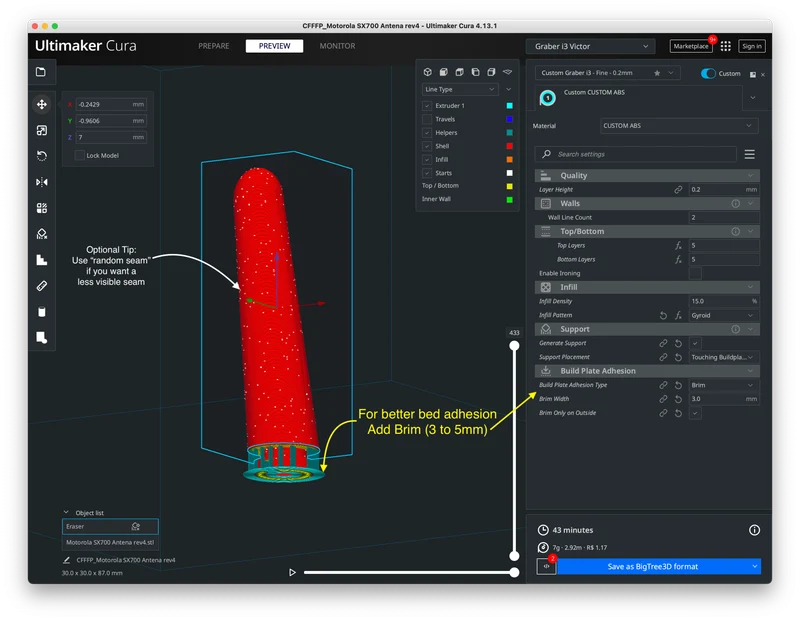Open Per Model Settings tool
800x621 pixels.
click(42, 208)
